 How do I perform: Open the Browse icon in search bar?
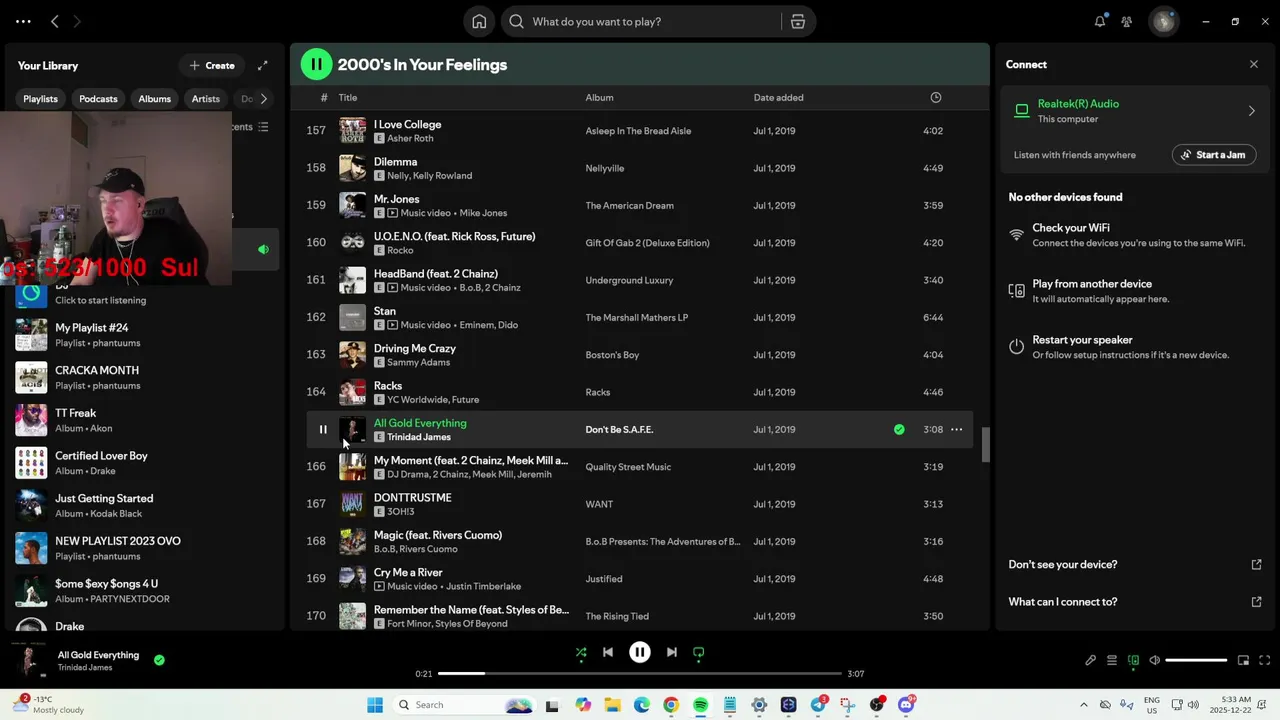point(798,21)
